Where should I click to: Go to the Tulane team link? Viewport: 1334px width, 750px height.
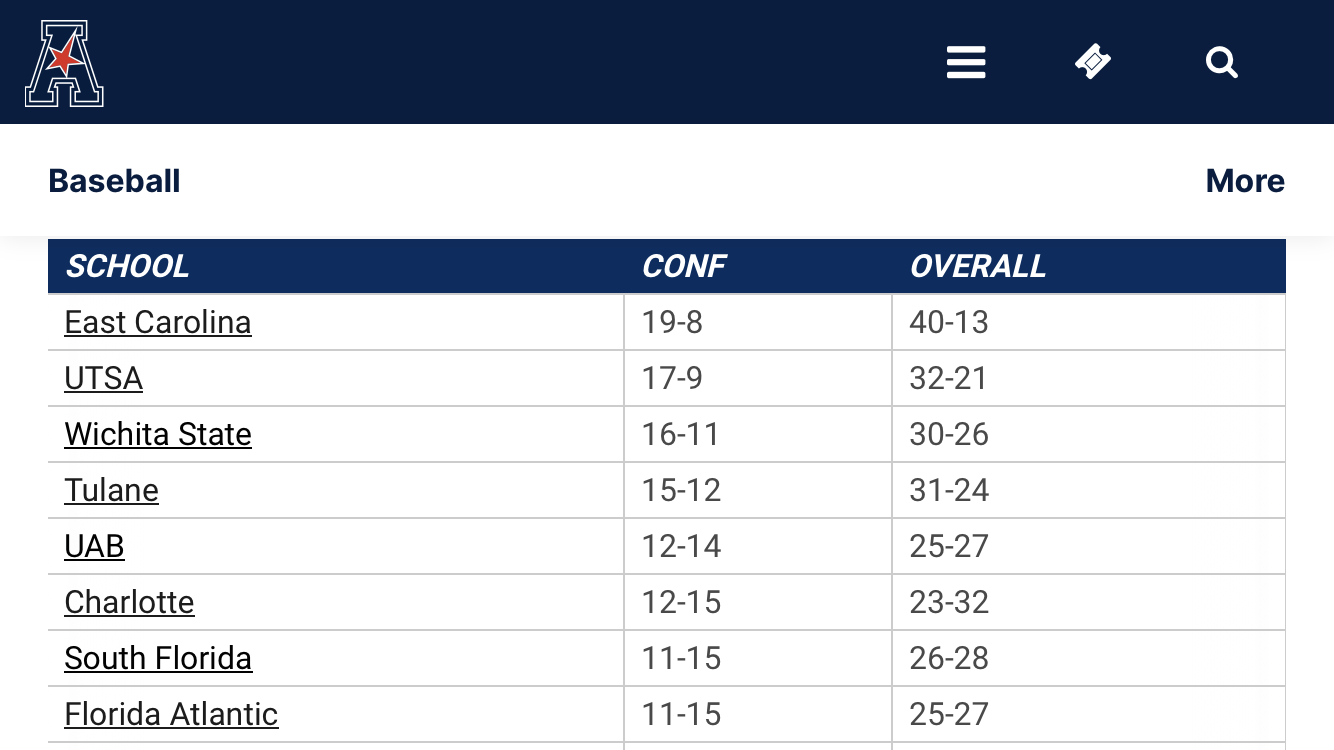click(111, 490)
